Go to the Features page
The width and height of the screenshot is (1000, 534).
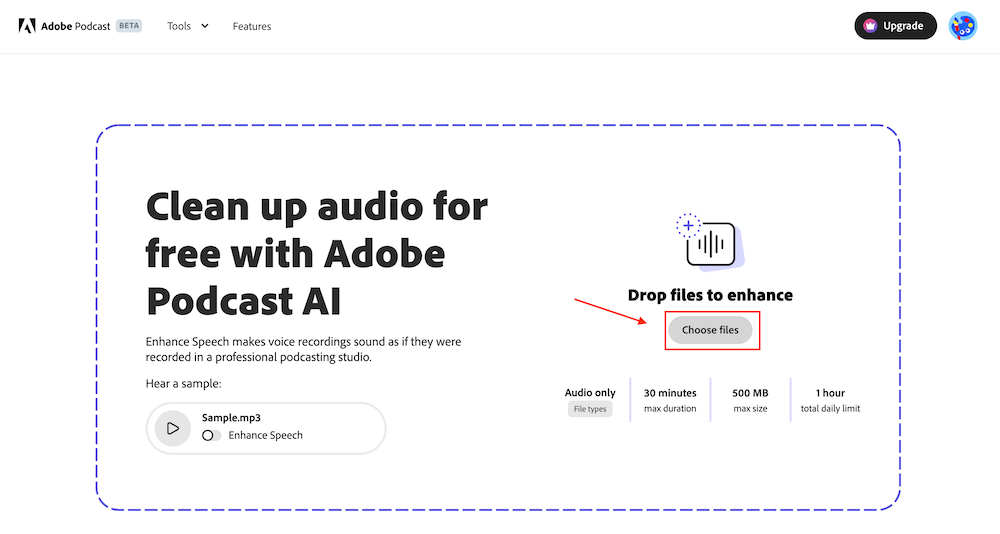point(252,26)
